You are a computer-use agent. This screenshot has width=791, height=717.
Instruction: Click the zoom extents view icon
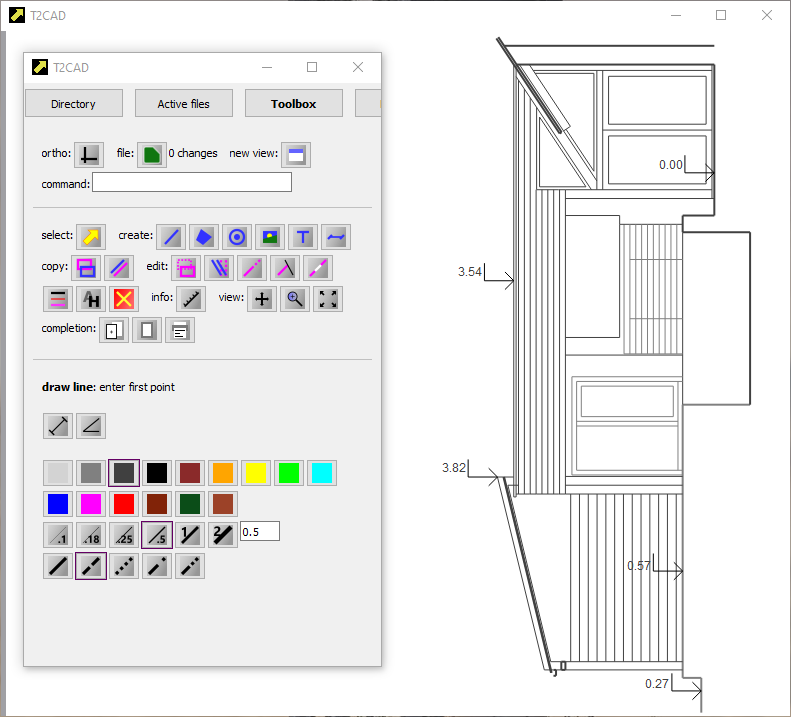click(328, 299)
